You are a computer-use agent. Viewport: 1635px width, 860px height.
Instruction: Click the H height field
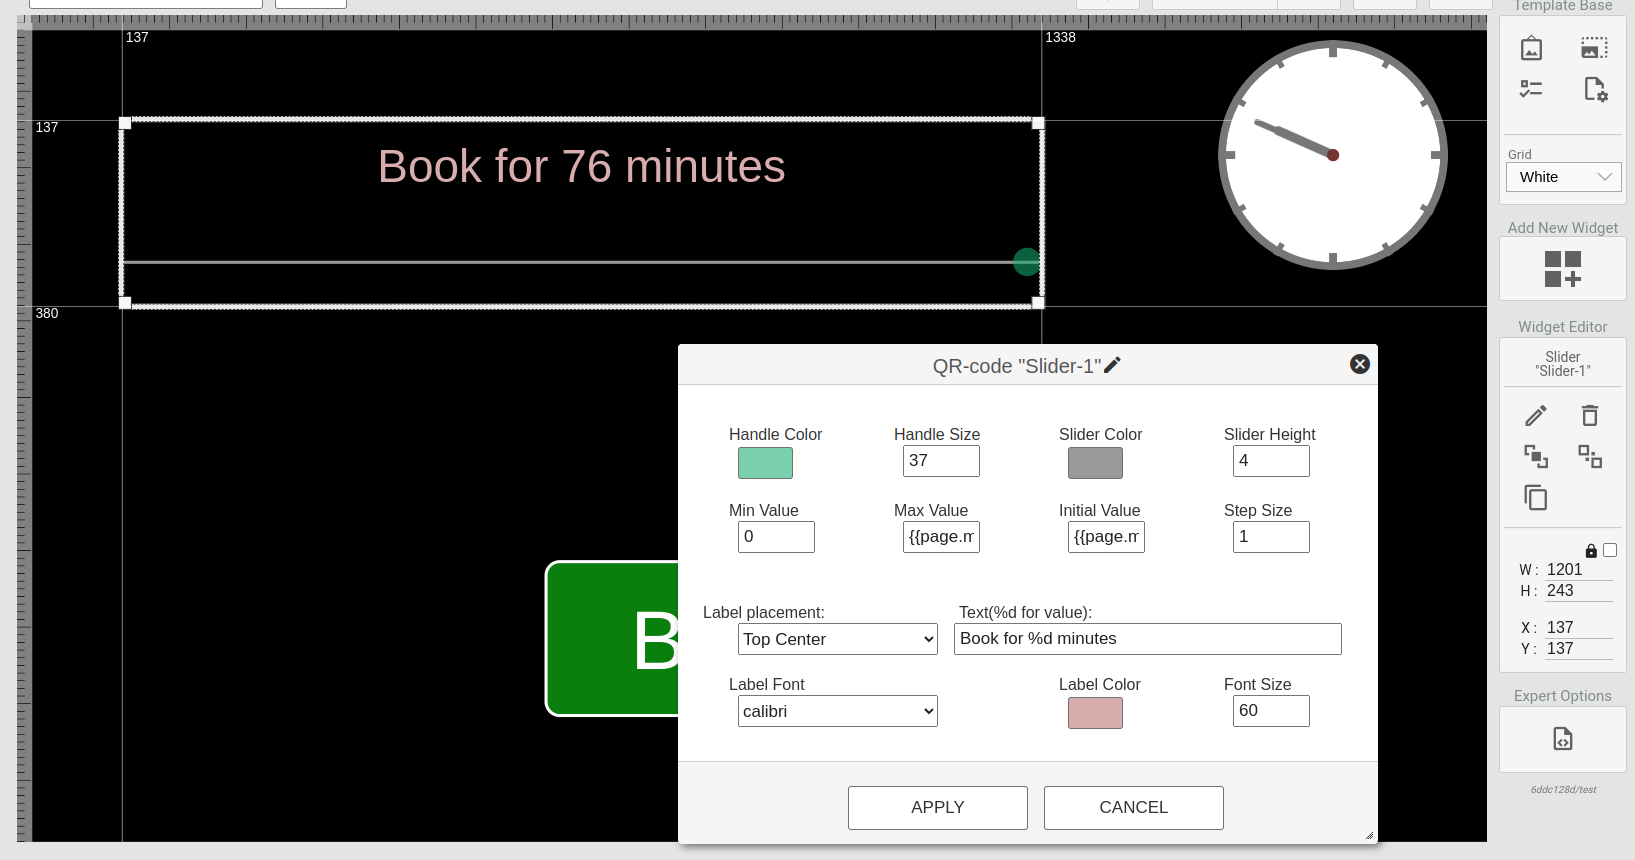(1578, 591)
